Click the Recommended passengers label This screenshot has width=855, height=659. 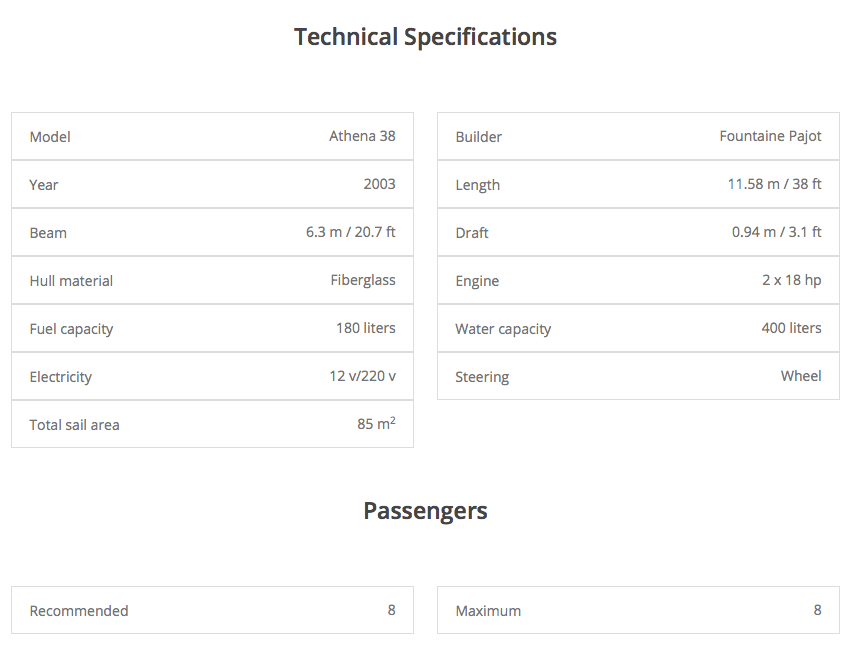point(79,611)
